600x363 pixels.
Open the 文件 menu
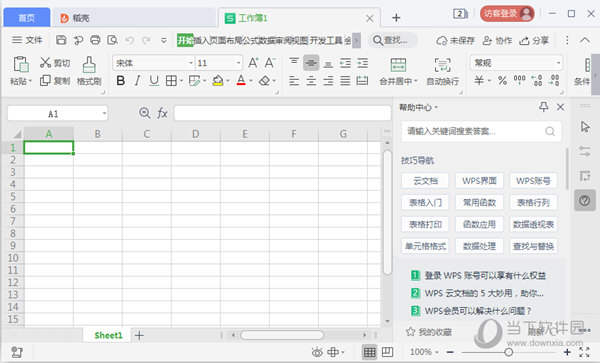tap(27, 40)
